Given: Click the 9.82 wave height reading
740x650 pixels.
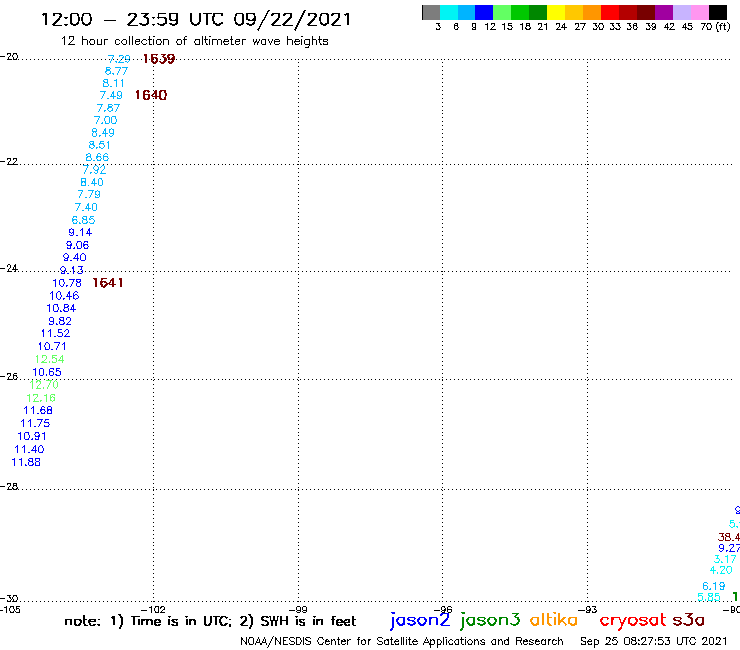Looking at the screenshot, I should (60, 321).
